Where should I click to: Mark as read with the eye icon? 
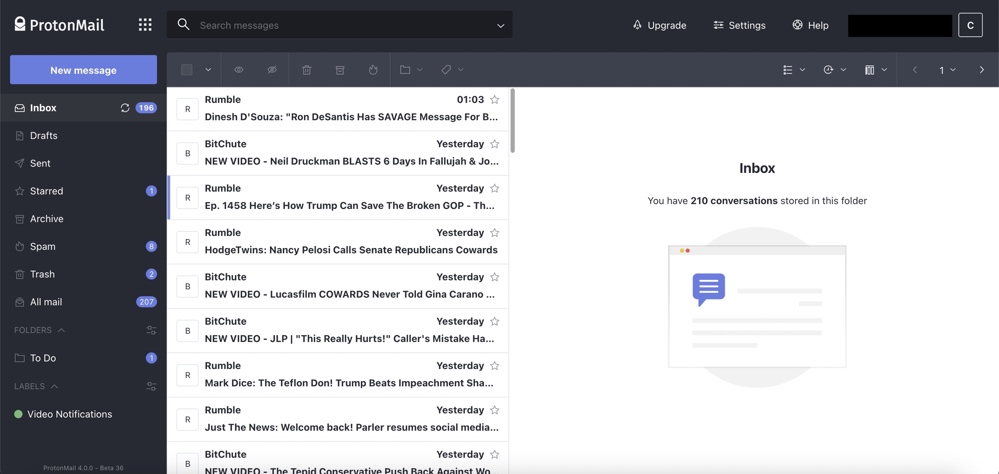239,70
